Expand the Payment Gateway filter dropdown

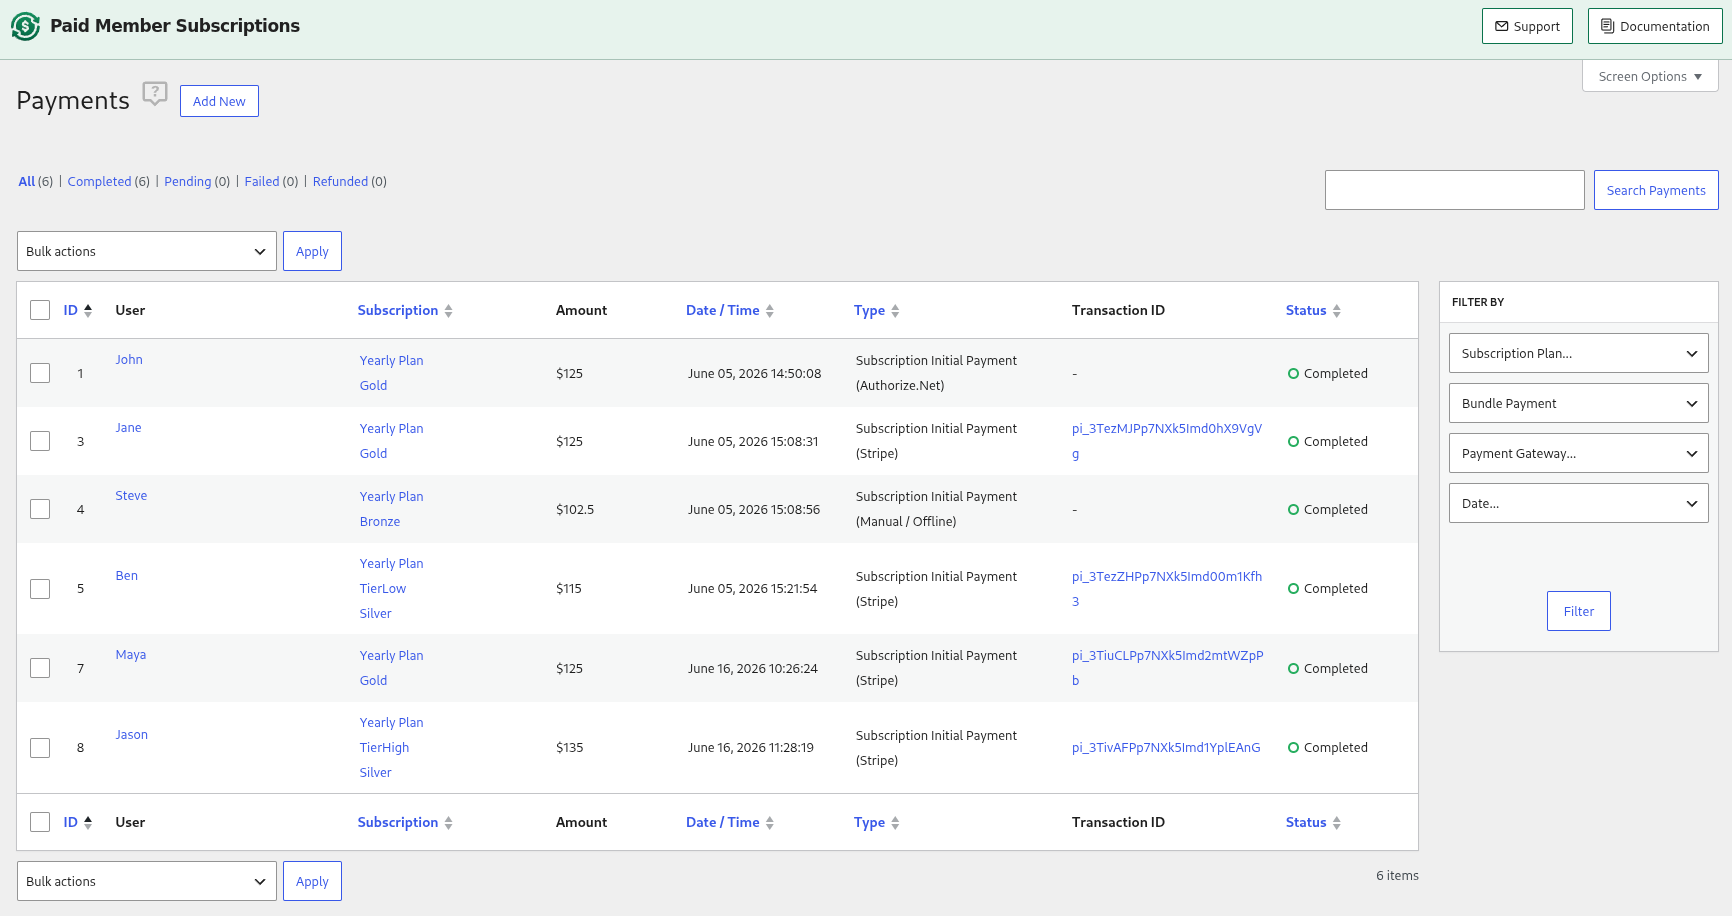pos(1579,453)
